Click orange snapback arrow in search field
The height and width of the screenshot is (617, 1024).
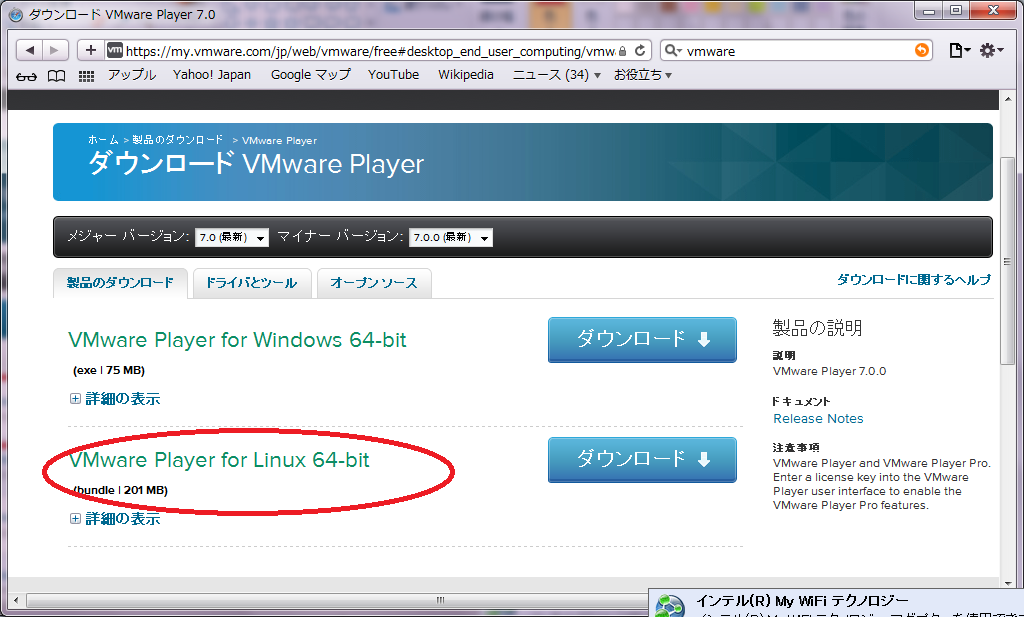pyautogui.click(x=921, y=50)
